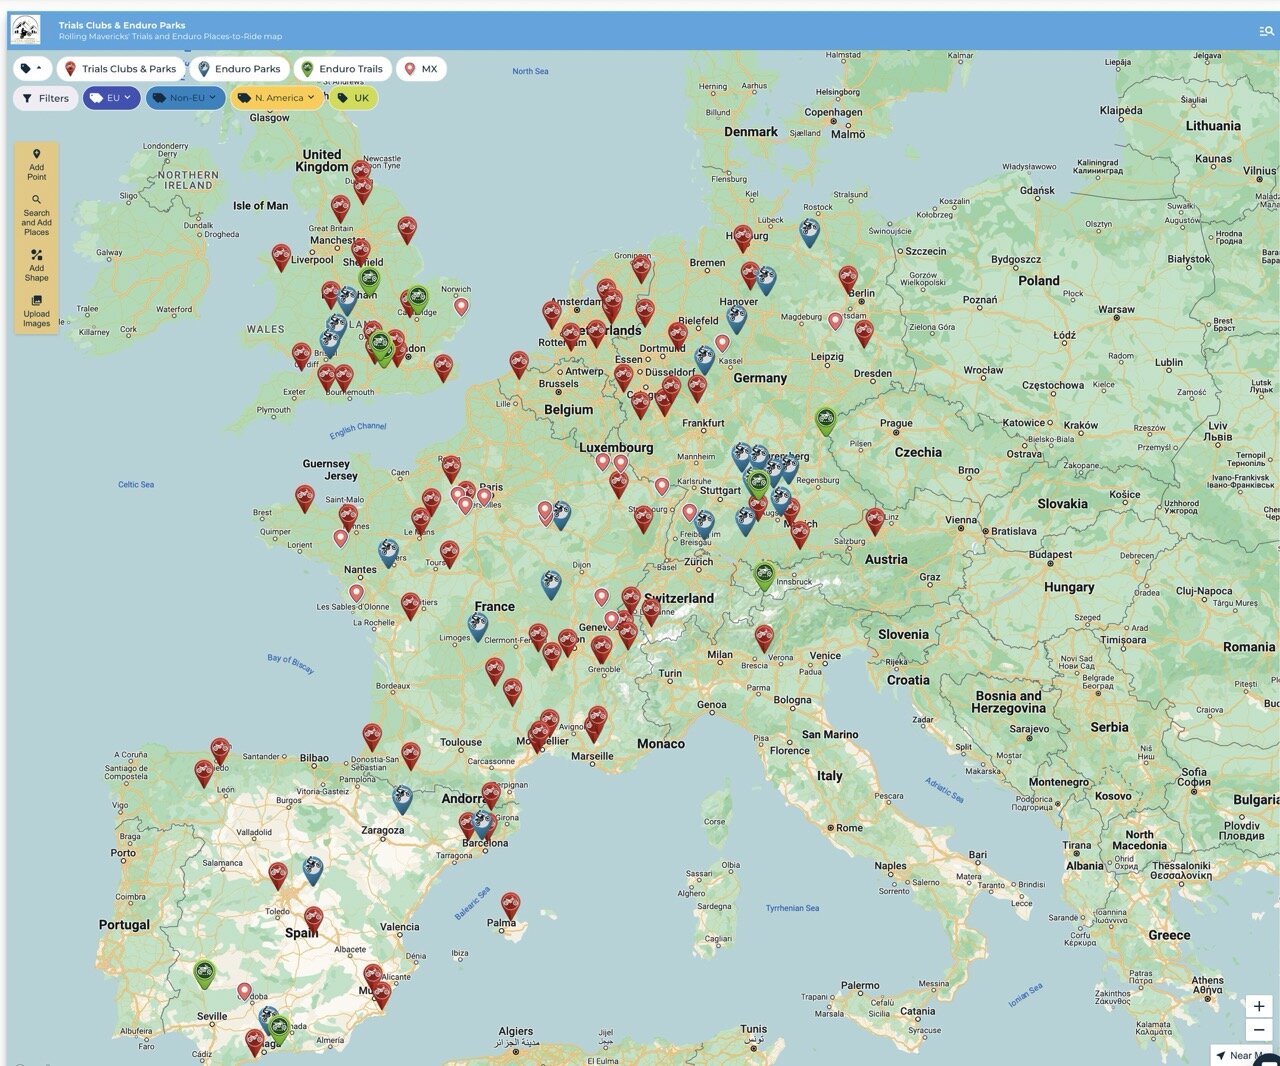Click the Upload Images tool
This screenshot has height=1066, width=1280.
pyautogui.click(x=36, y=311)
